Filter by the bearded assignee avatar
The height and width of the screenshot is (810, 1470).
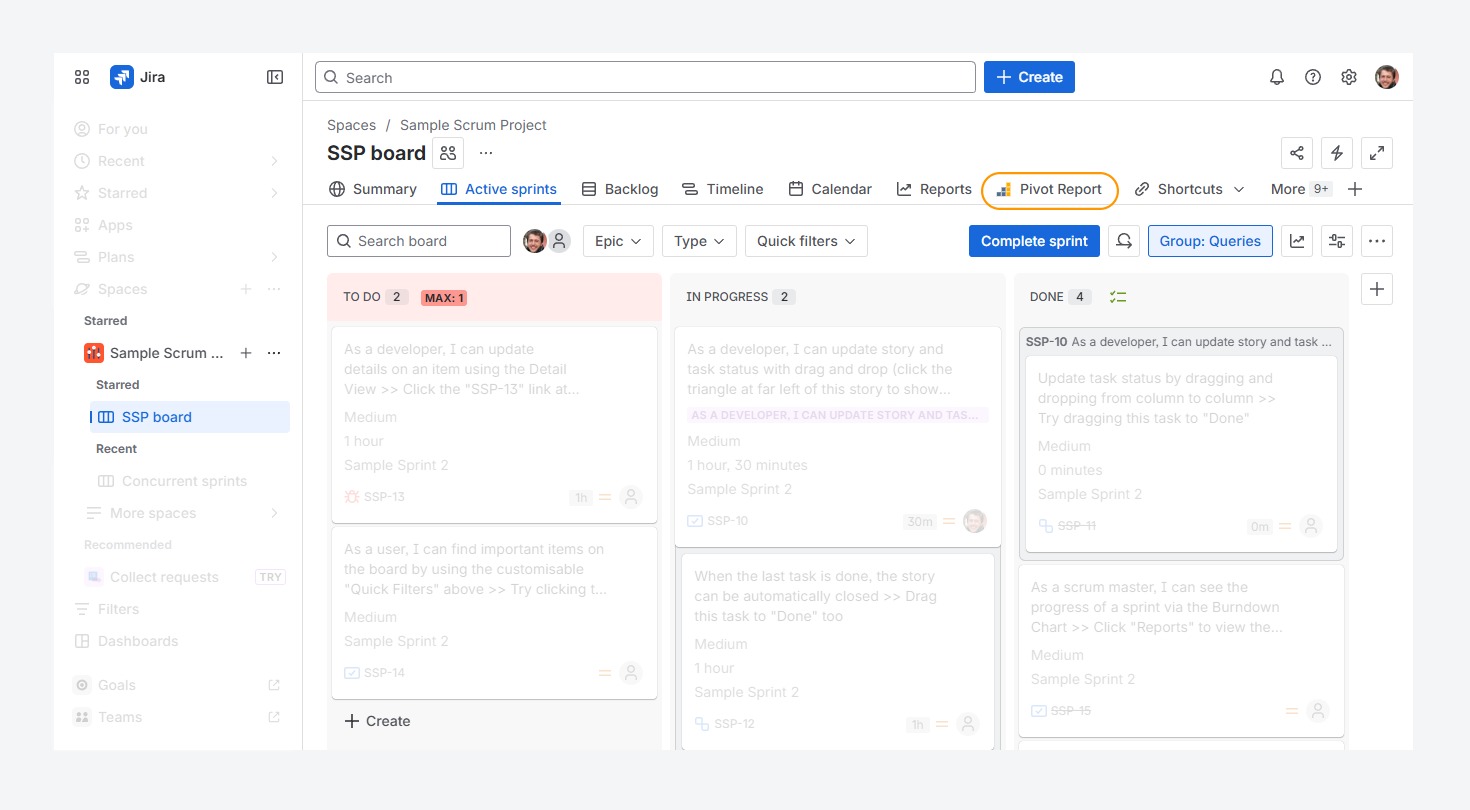coord(535,241)
